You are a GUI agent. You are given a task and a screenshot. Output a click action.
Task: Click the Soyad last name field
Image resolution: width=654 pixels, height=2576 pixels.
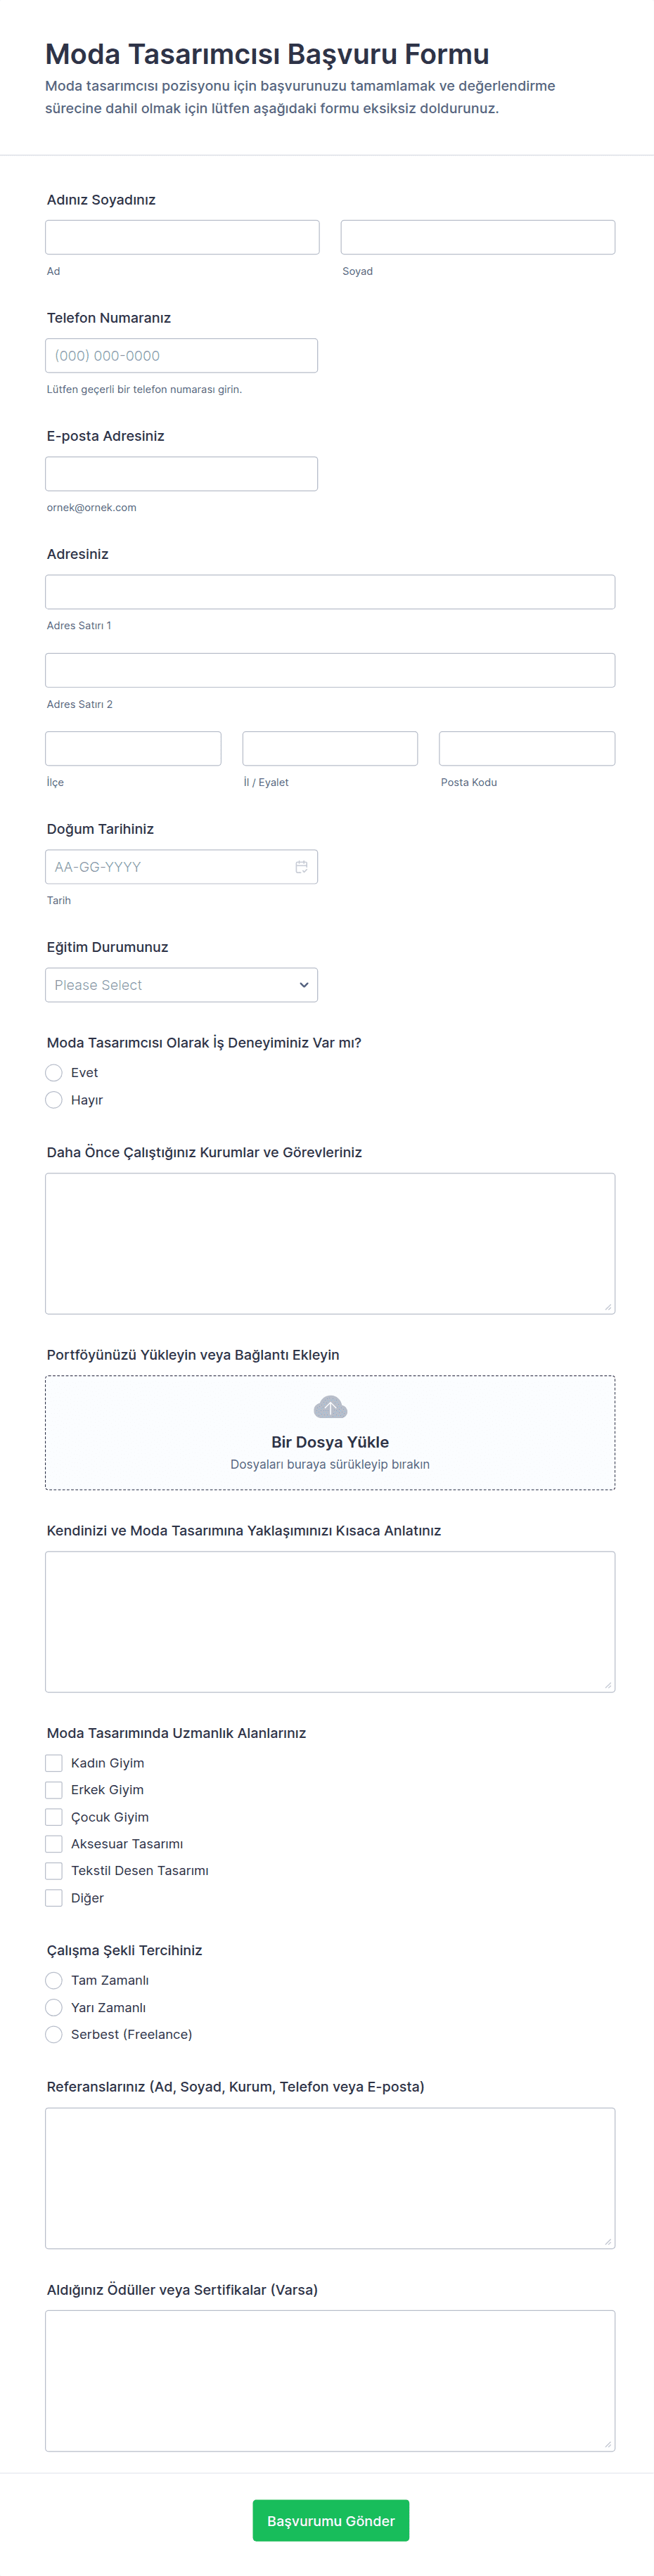tap(477, 237)
